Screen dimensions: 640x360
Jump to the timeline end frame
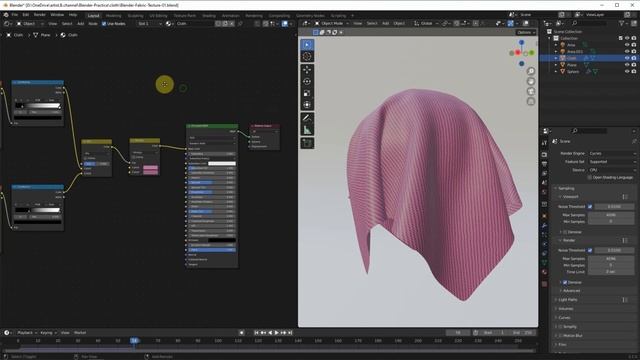[290, 333]
